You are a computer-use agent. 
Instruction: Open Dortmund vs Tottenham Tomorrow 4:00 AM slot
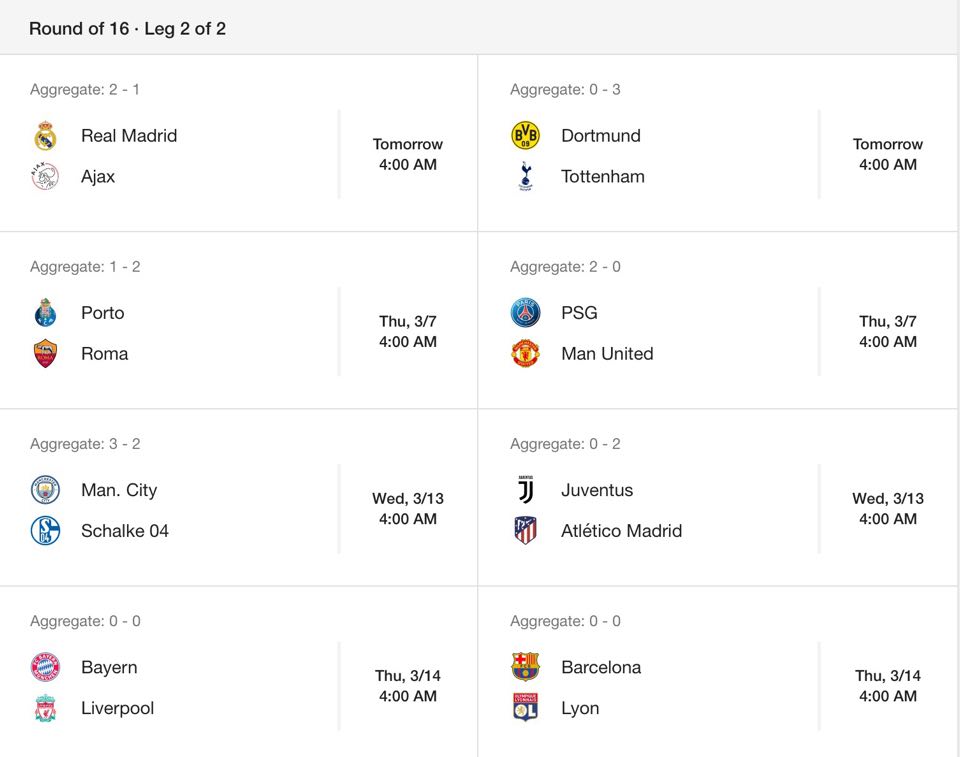click(x=888, y=154)
